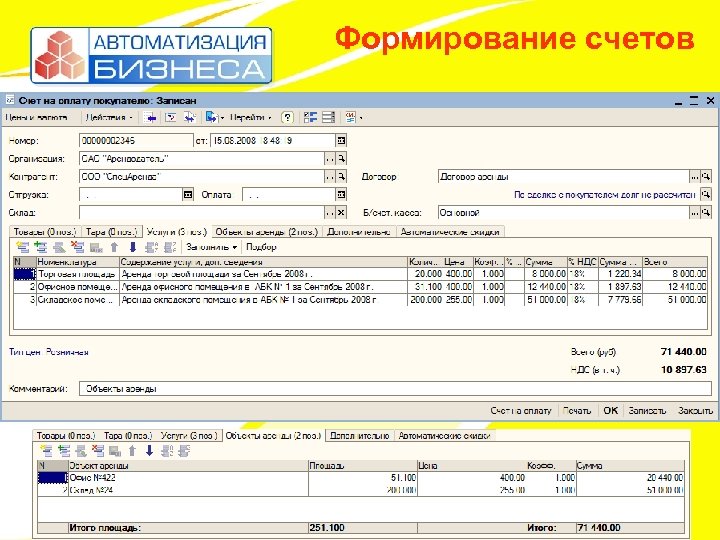Sort ascending icon in Услуги toolbar
The image size is (720, 540).
[x=151, y=247]
